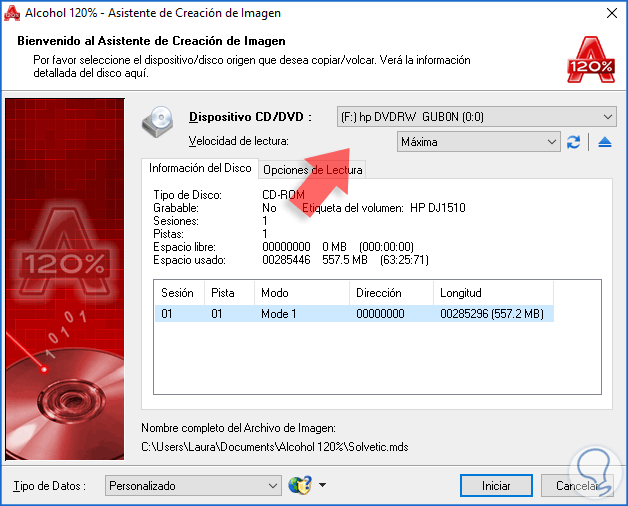The width and height of the screenshot is (628, 506).
Task: Click the 63:25:71 duration value
Action: pos(404,260)
